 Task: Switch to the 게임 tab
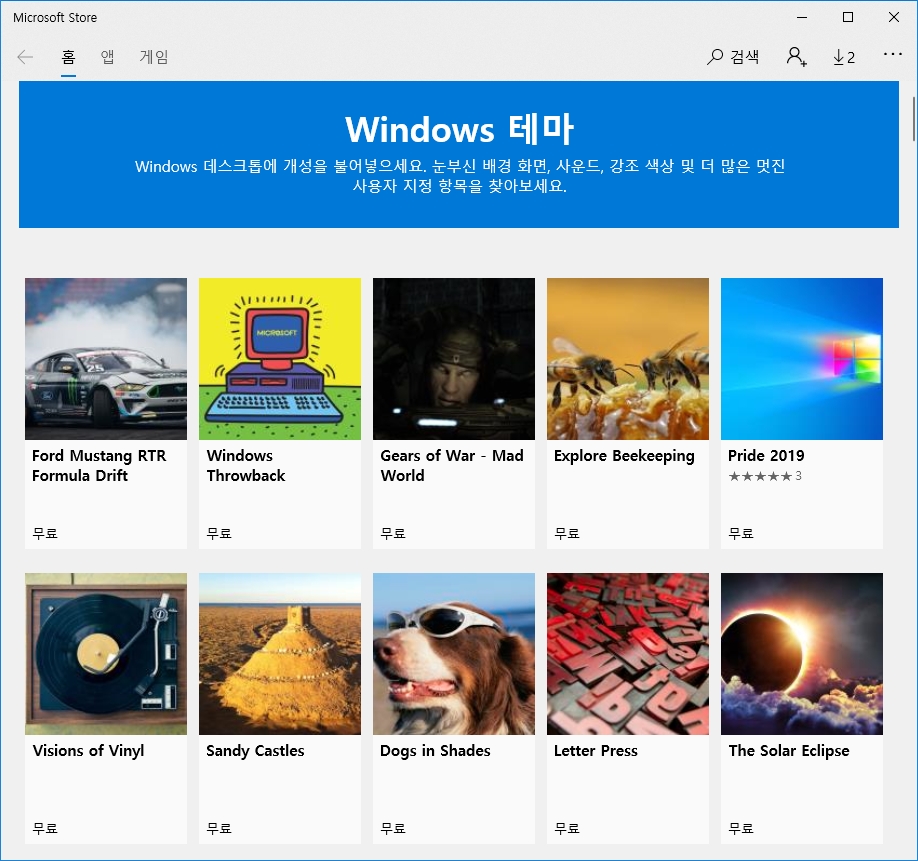click(154, 57)
